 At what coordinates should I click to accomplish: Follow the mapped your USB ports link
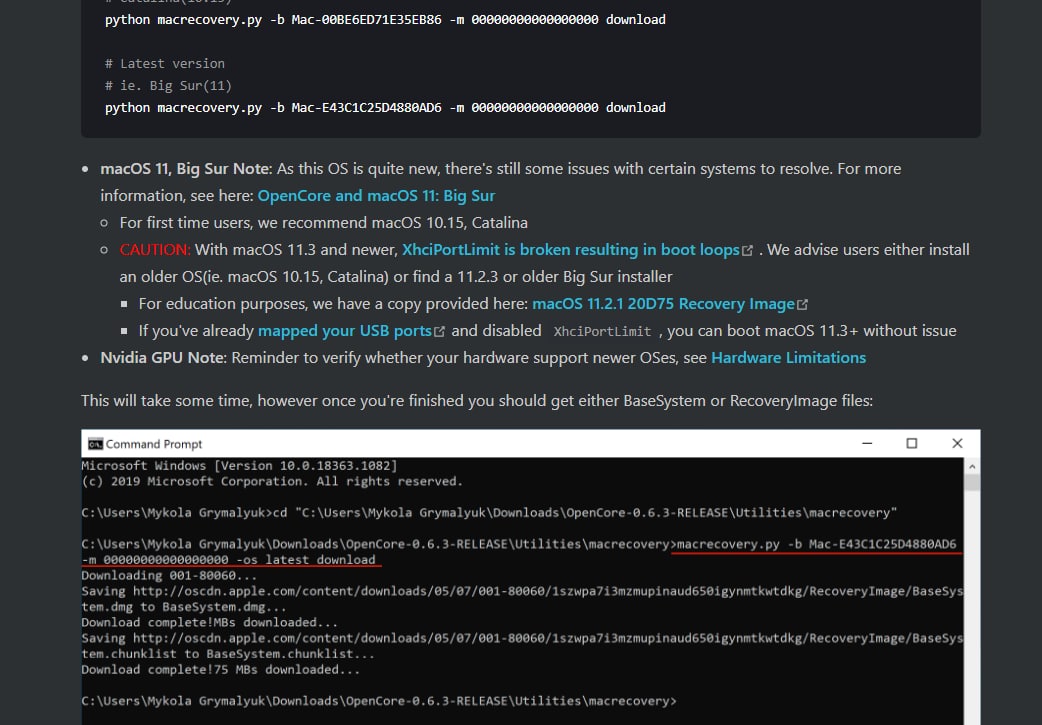coord(345,331)
